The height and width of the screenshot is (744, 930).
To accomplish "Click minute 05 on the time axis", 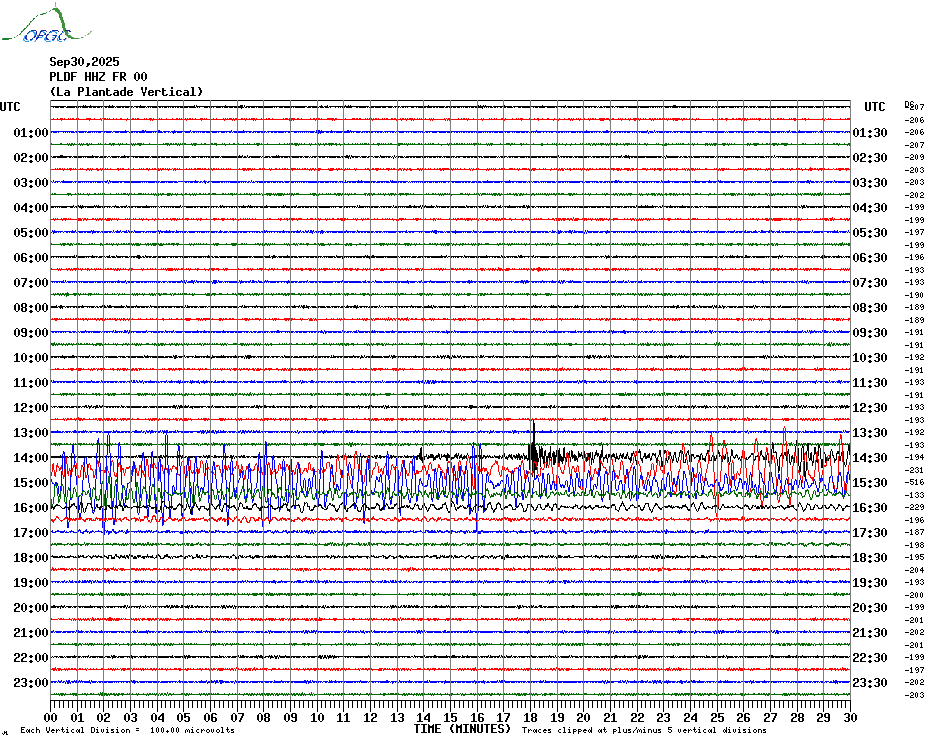I will coord(184,718).
